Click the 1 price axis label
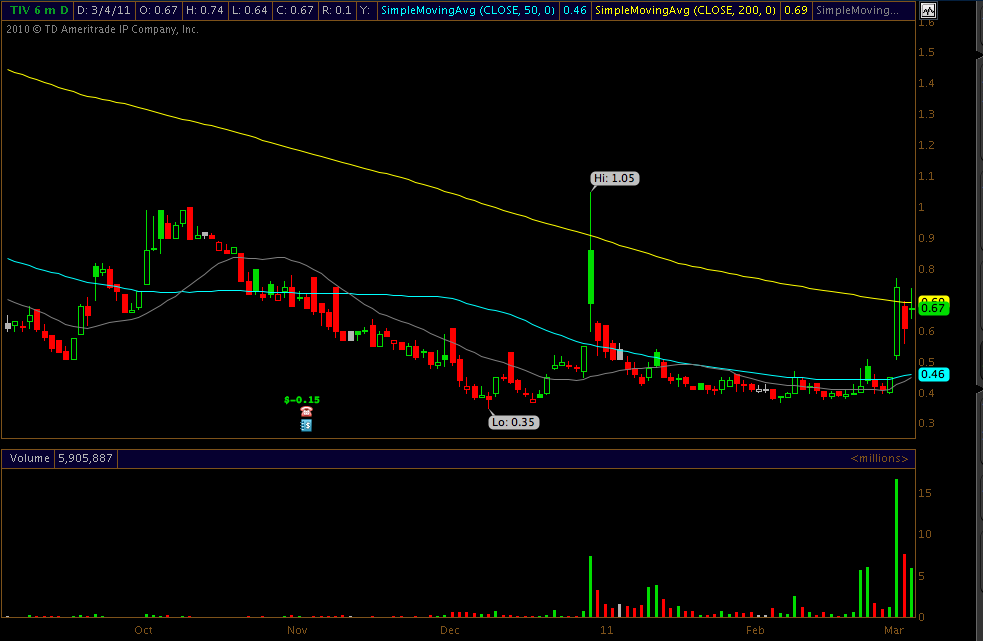This screenshot has height=641, width=983. [x=922, y=207]
